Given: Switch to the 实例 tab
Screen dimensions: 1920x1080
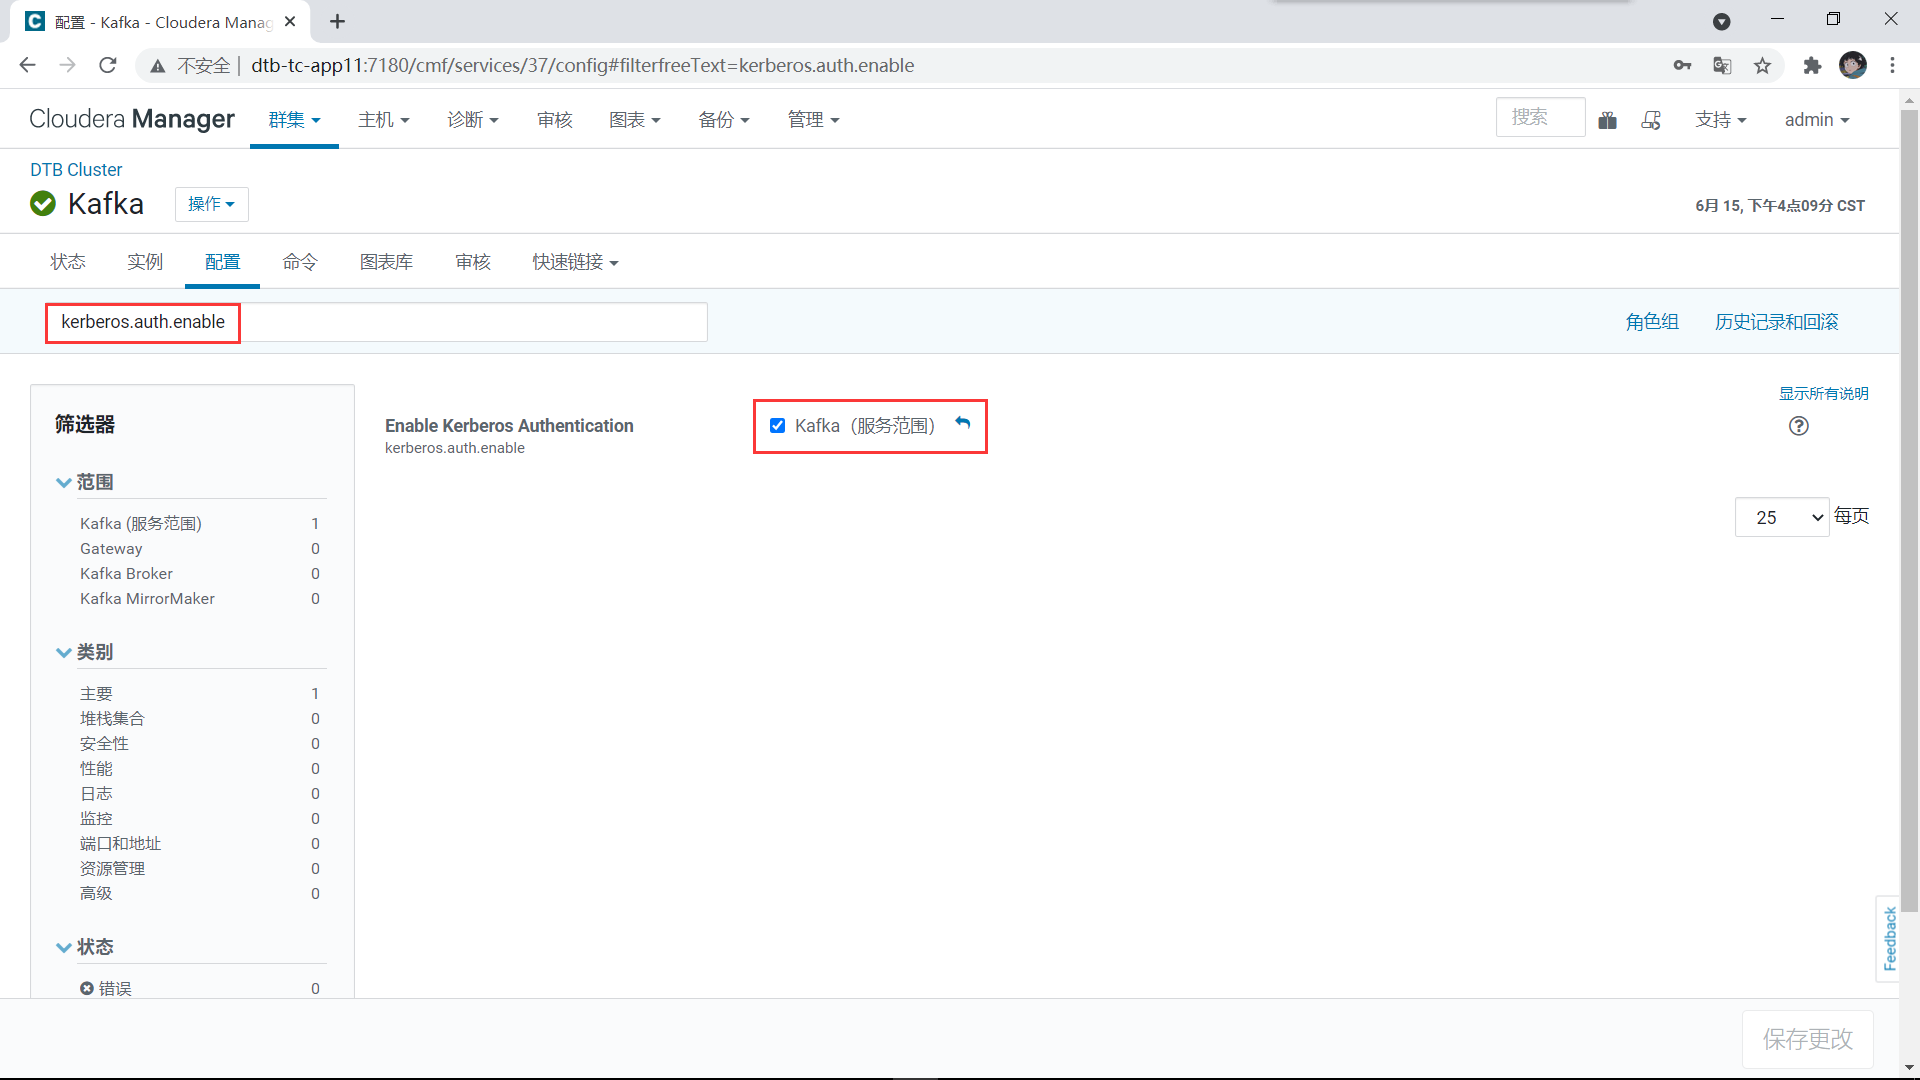Looking at the screenshot, I should pyautogui.click(x=145, y=262).
